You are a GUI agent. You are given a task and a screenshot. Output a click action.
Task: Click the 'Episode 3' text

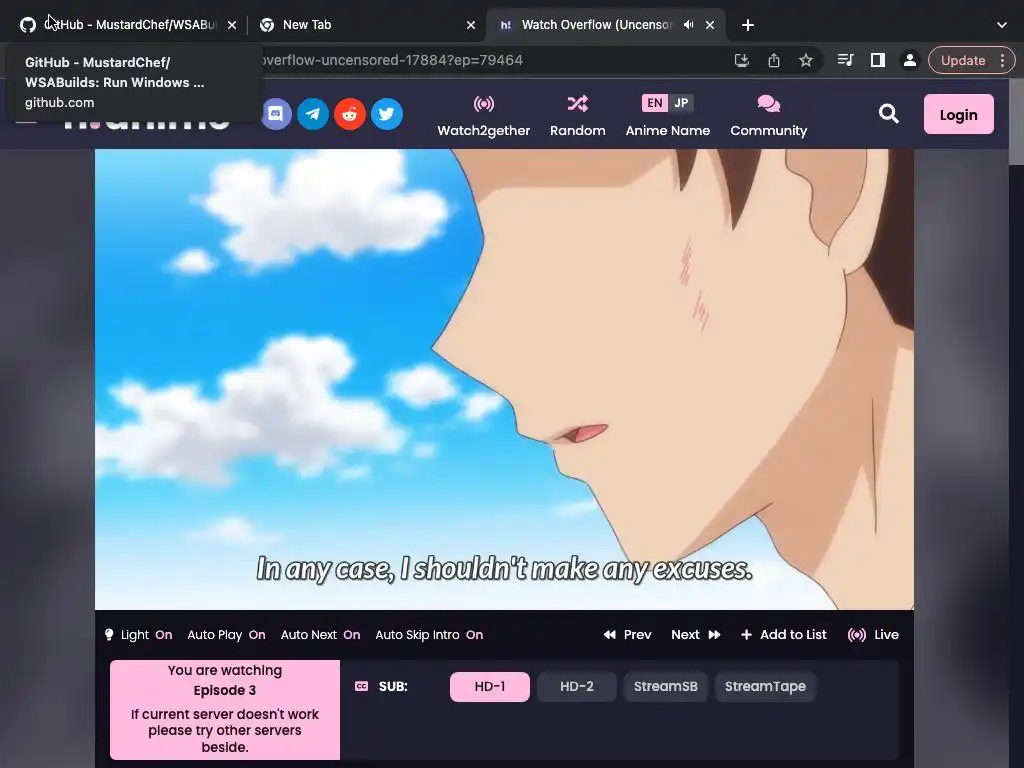(225, 691)
